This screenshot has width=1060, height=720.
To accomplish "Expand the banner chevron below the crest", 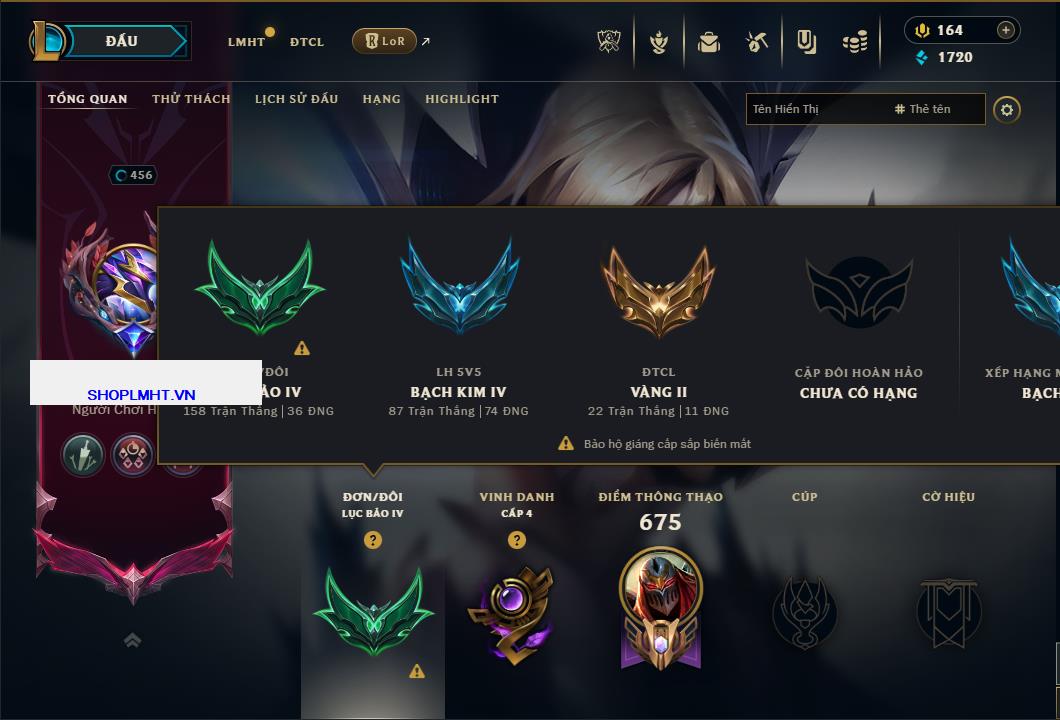I will pos(132,640).
